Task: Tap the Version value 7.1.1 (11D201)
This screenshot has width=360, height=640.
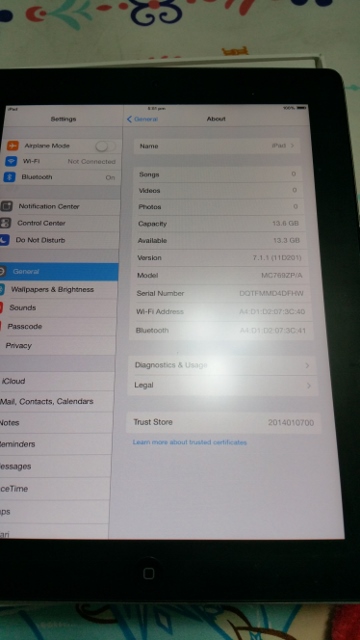Action: tap(277, 258)
